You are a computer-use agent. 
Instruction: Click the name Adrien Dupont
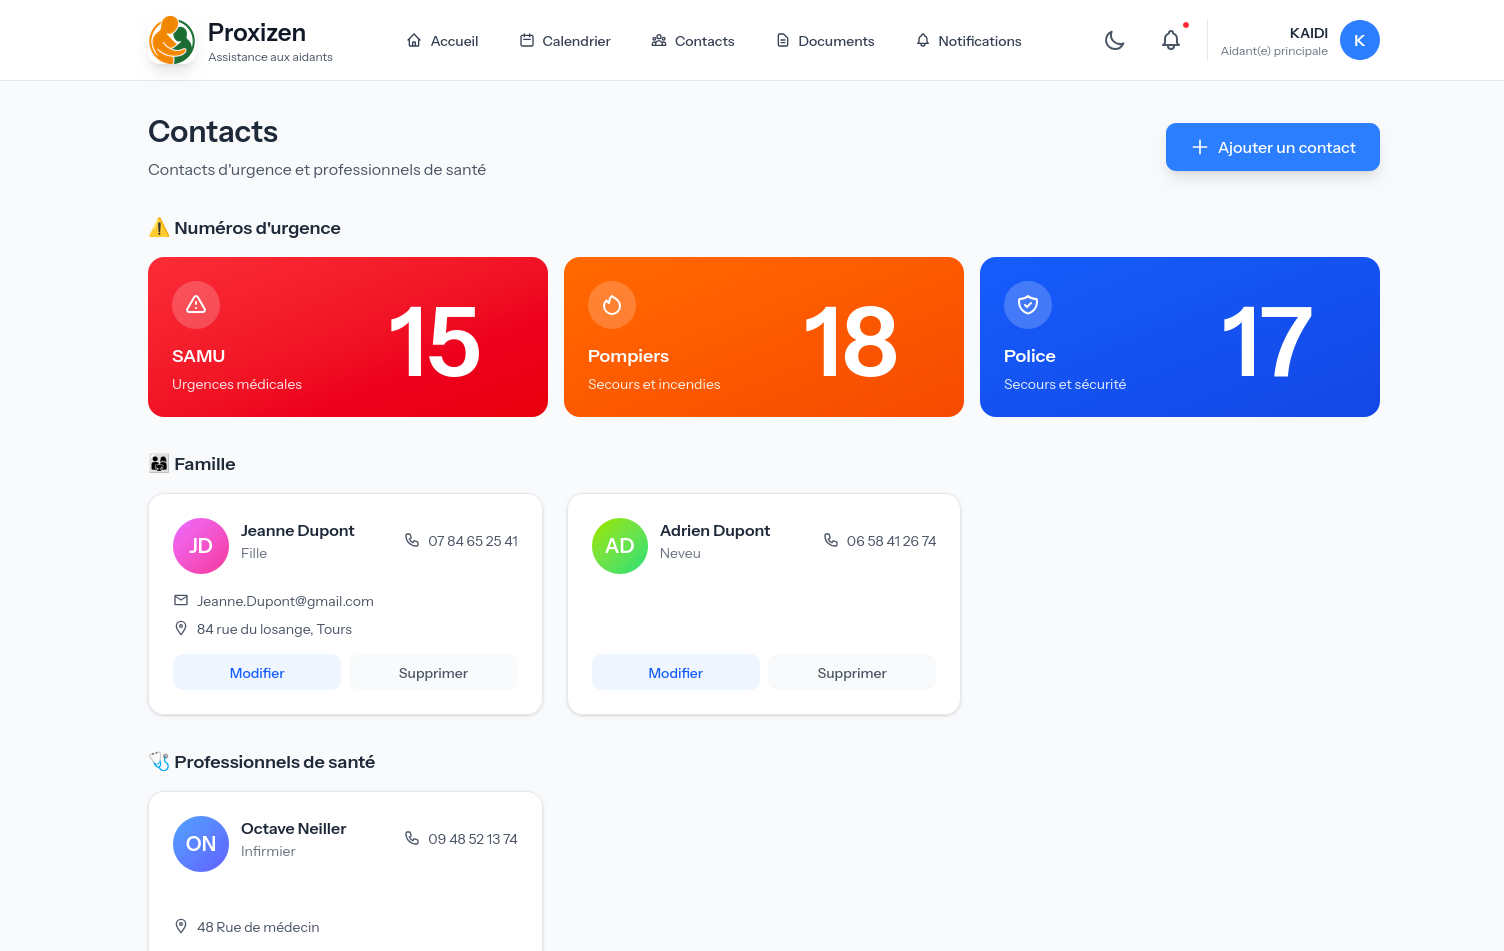[x=715, y=531]
